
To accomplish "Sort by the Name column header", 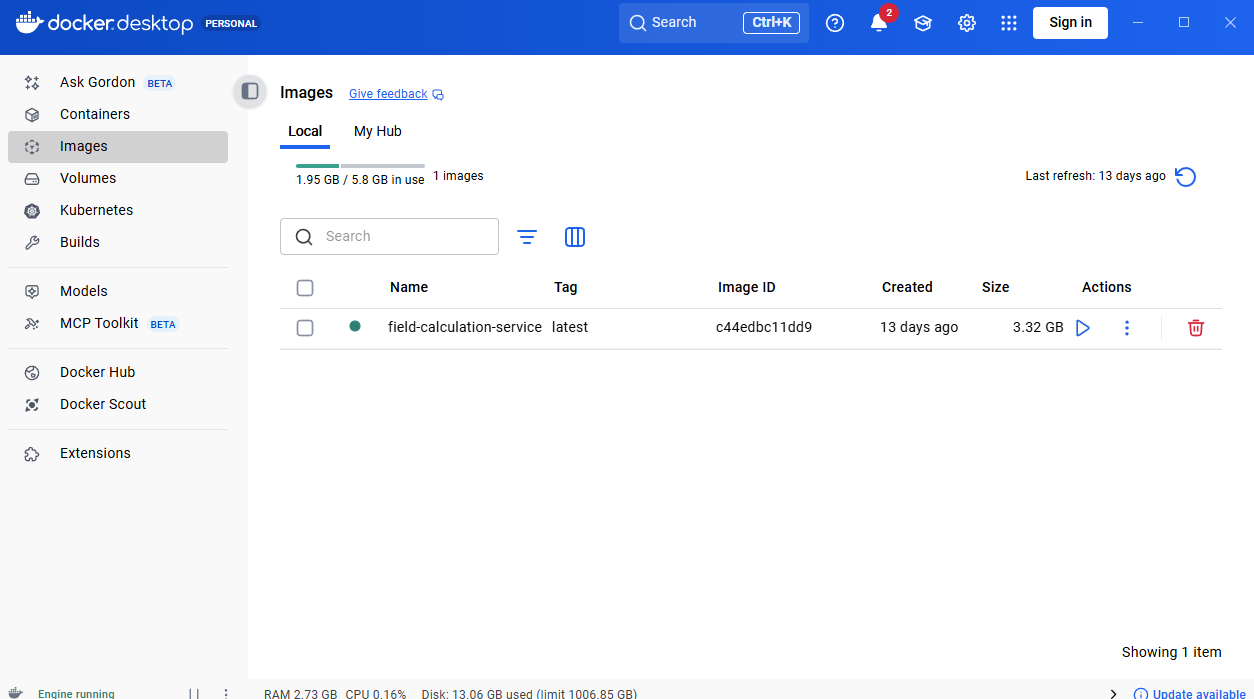I will point(409,287).
